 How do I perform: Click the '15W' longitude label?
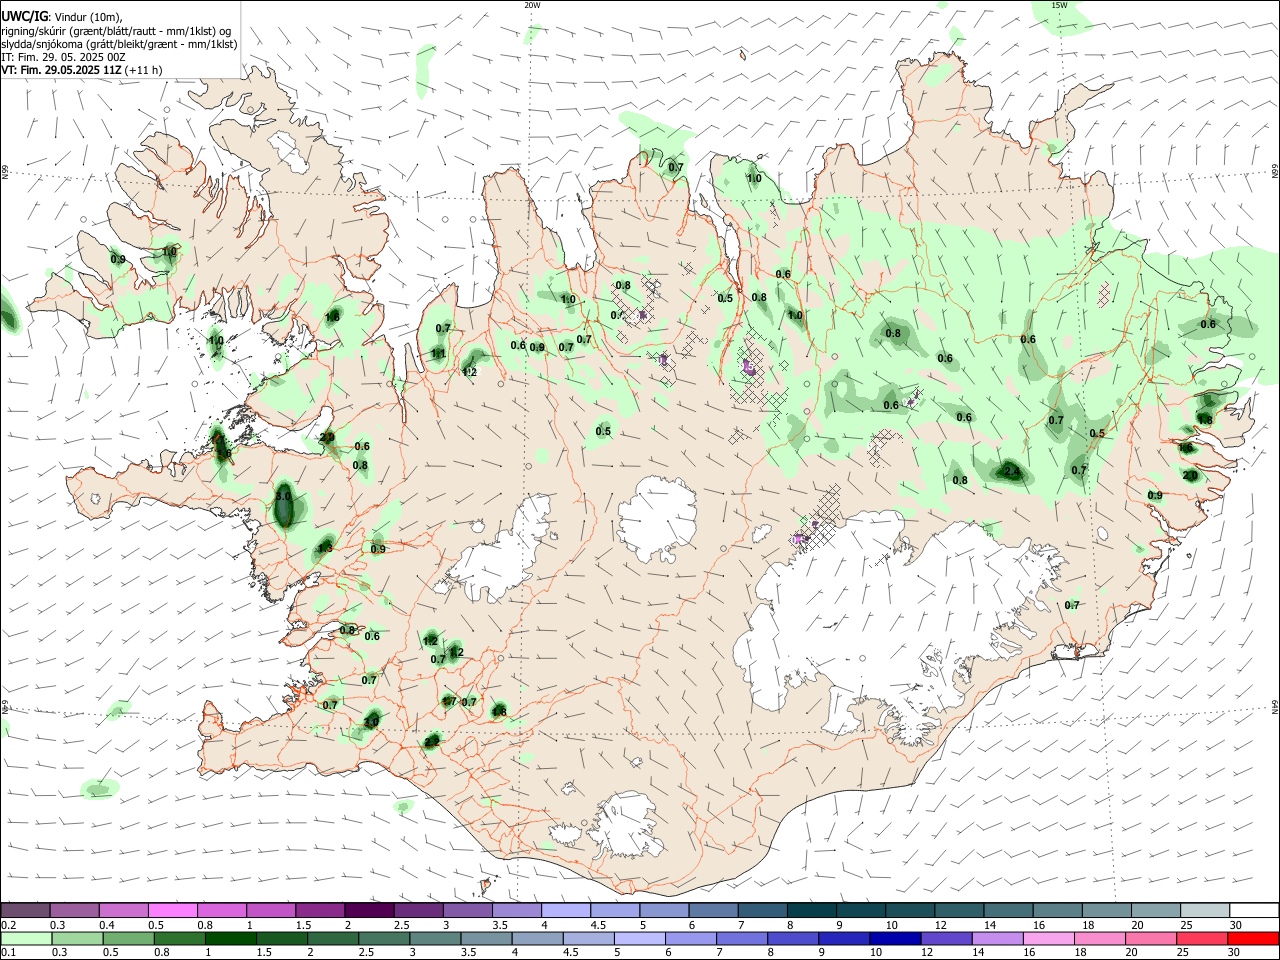(x=1059, y=5)
